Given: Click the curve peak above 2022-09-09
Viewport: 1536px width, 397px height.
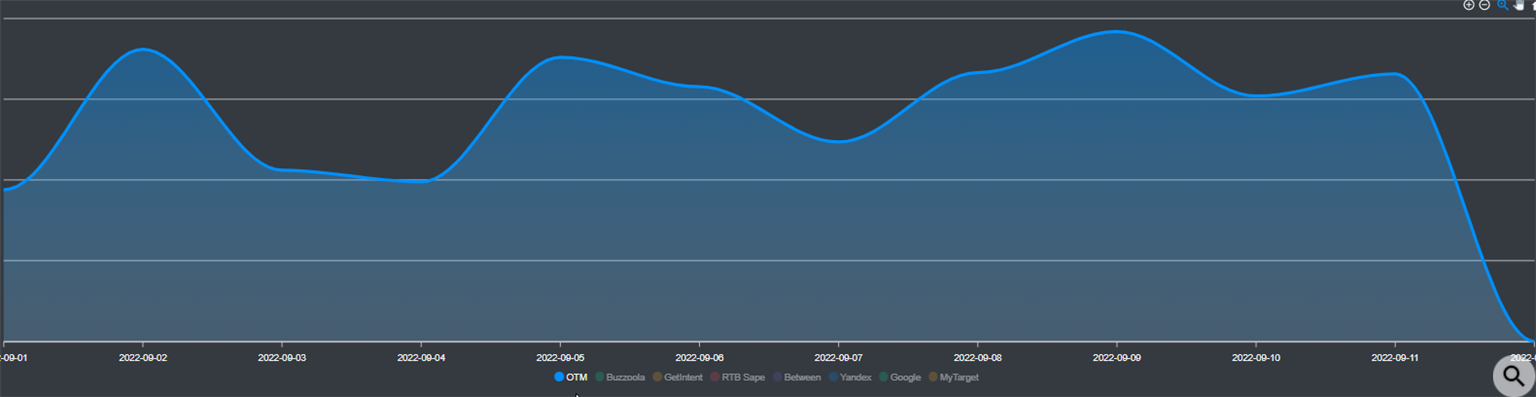Looking at the screenshot, I should (1117, 31).
